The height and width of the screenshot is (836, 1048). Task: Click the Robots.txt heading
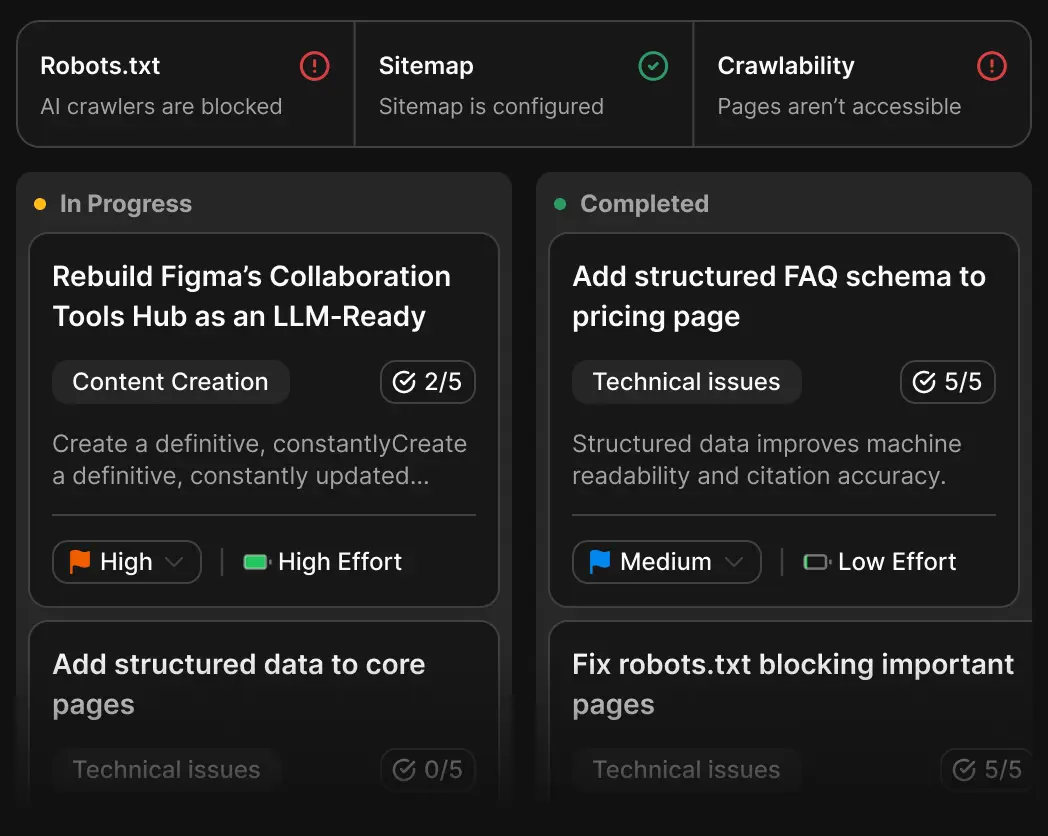pos(100,65)
